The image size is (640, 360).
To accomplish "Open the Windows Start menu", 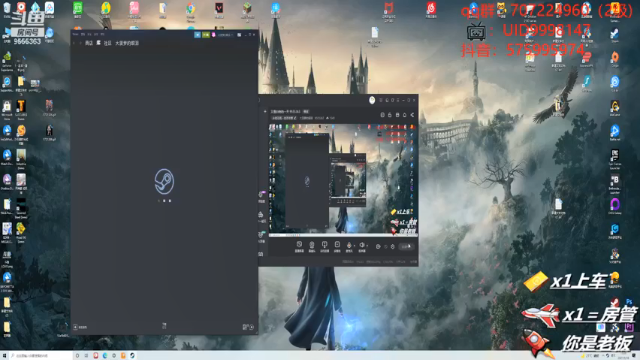I will coord(4,356).
